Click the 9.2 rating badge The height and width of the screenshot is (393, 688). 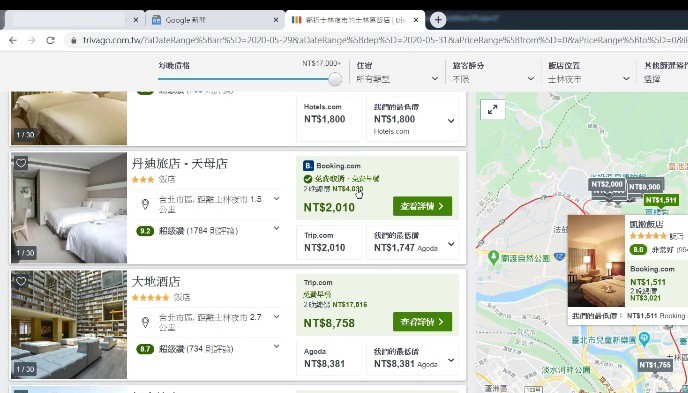pos(145,231)
